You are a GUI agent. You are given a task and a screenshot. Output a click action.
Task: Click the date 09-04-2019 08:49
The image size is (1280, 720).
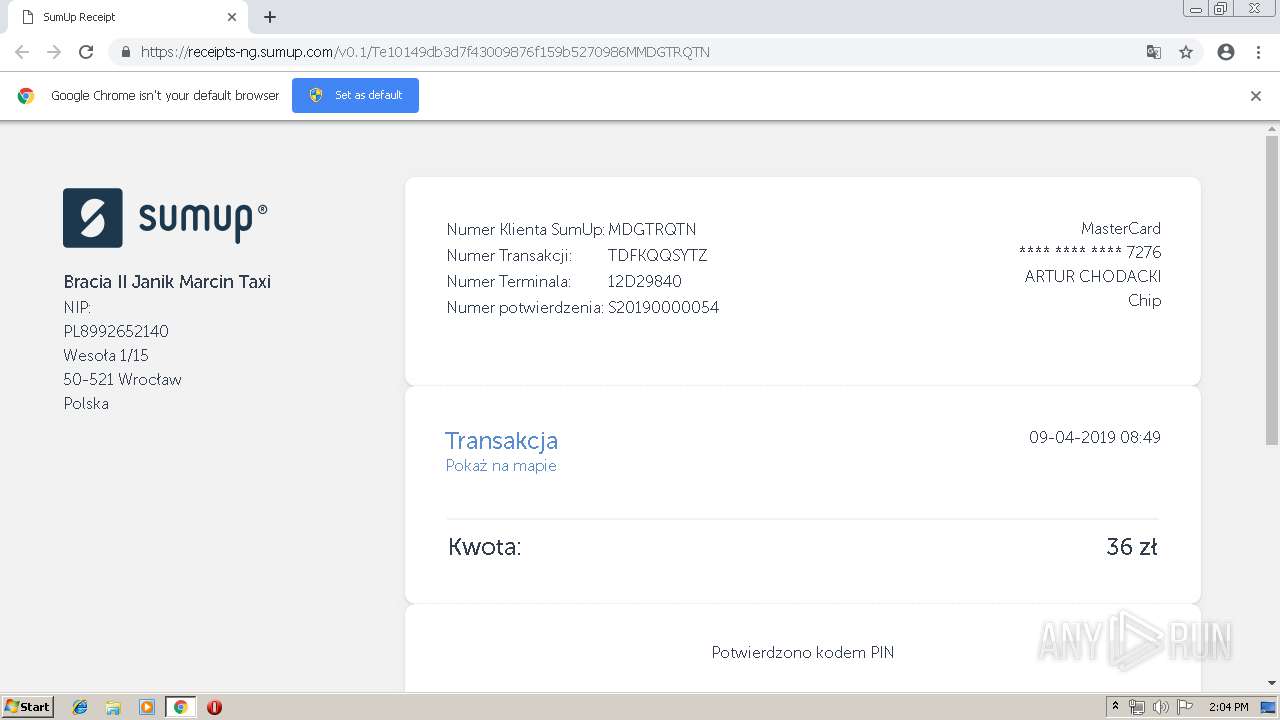(1095, 437)
